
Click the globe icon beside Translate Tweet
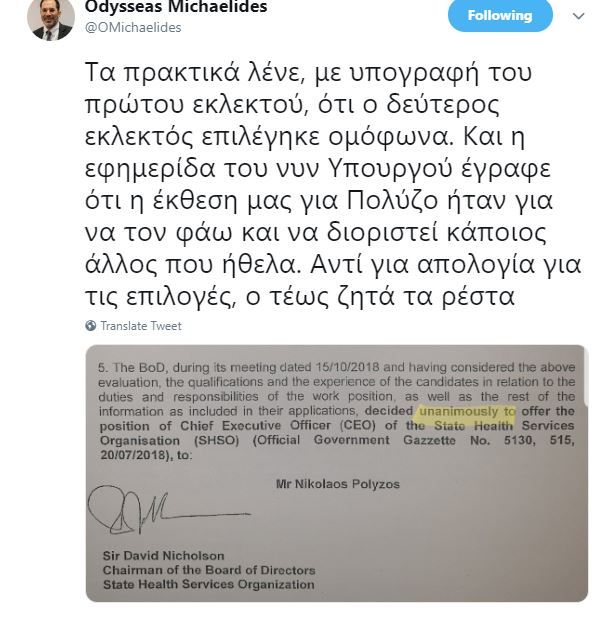coord(91,326)
